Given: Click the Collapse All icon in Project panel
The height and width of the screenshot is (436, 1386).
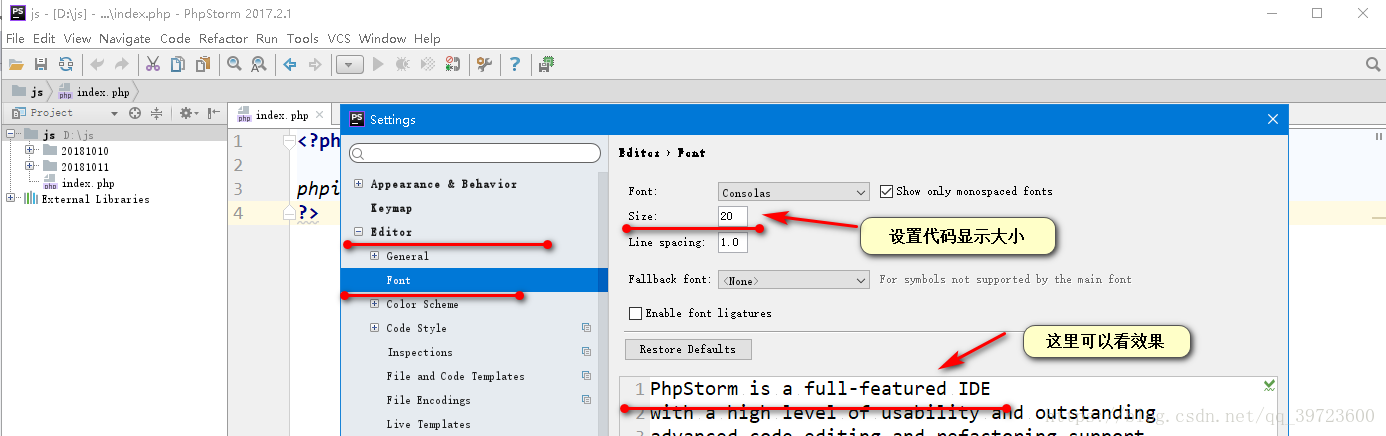Looking at the screenshot, I should click(157, 113).
